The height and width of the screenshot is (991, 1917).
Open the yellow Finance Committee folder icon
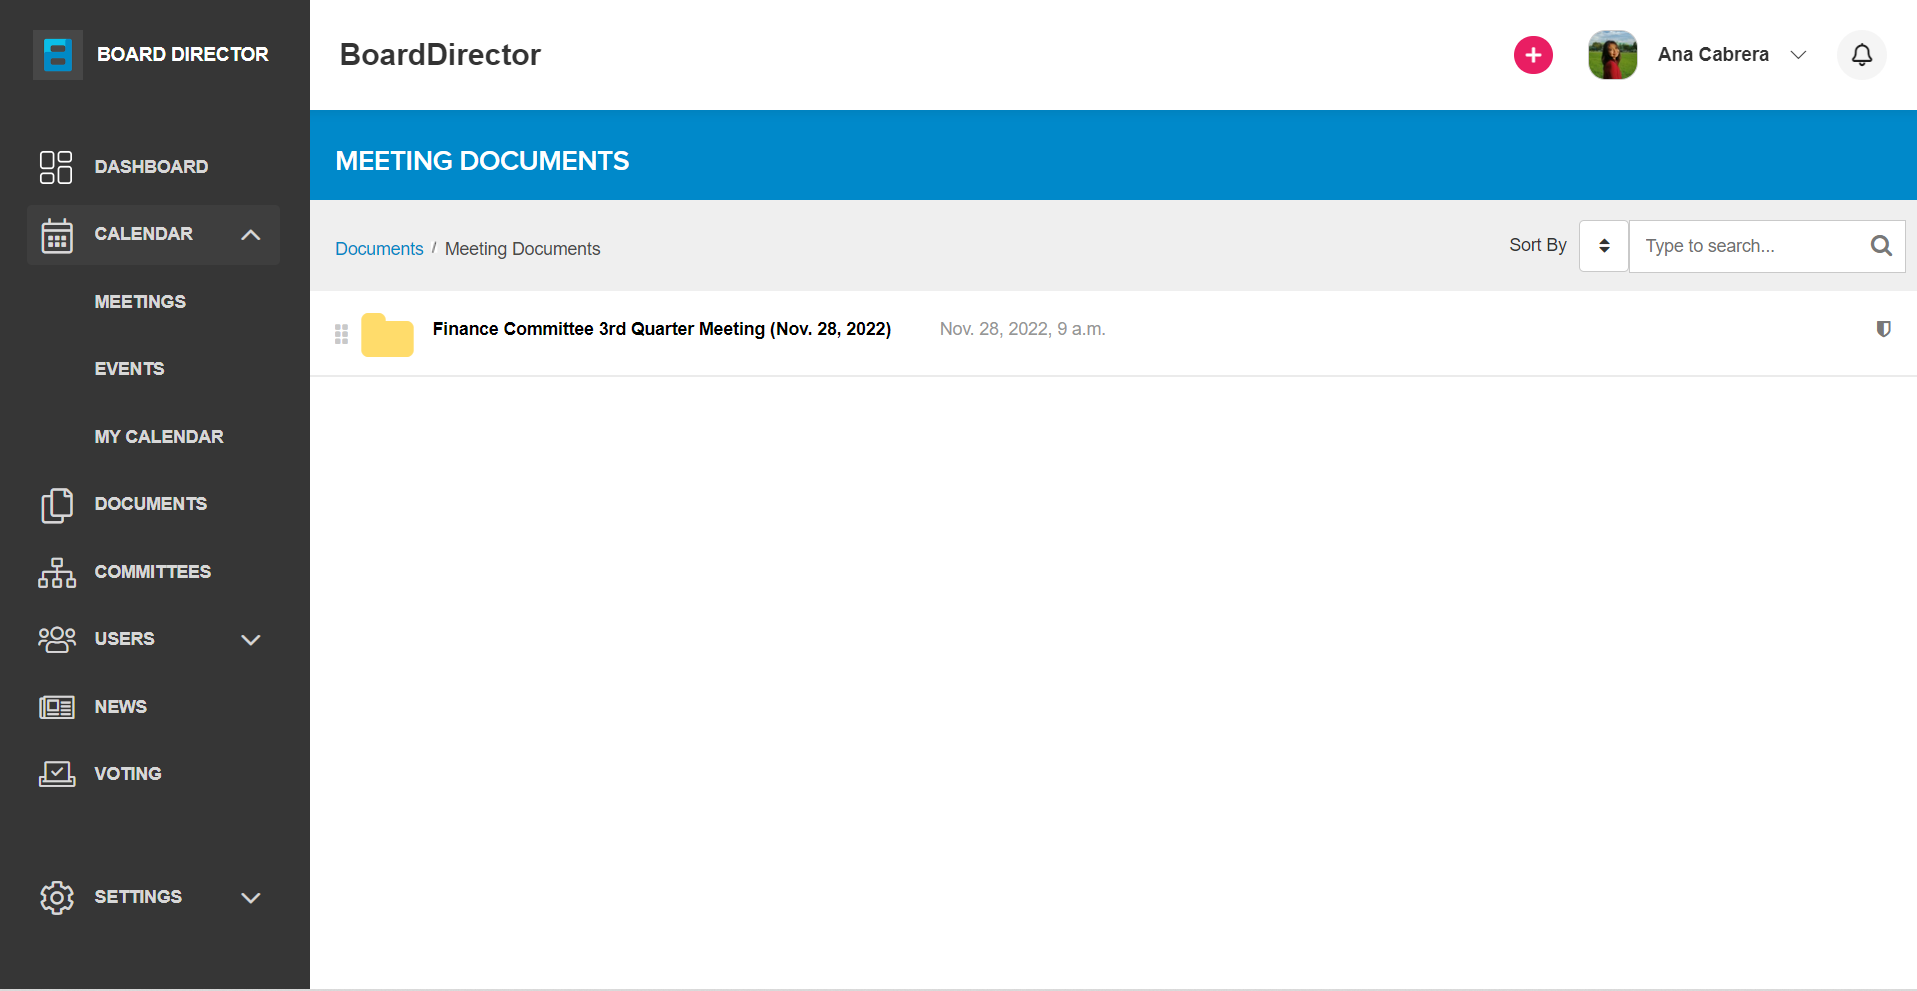[387, 335]
